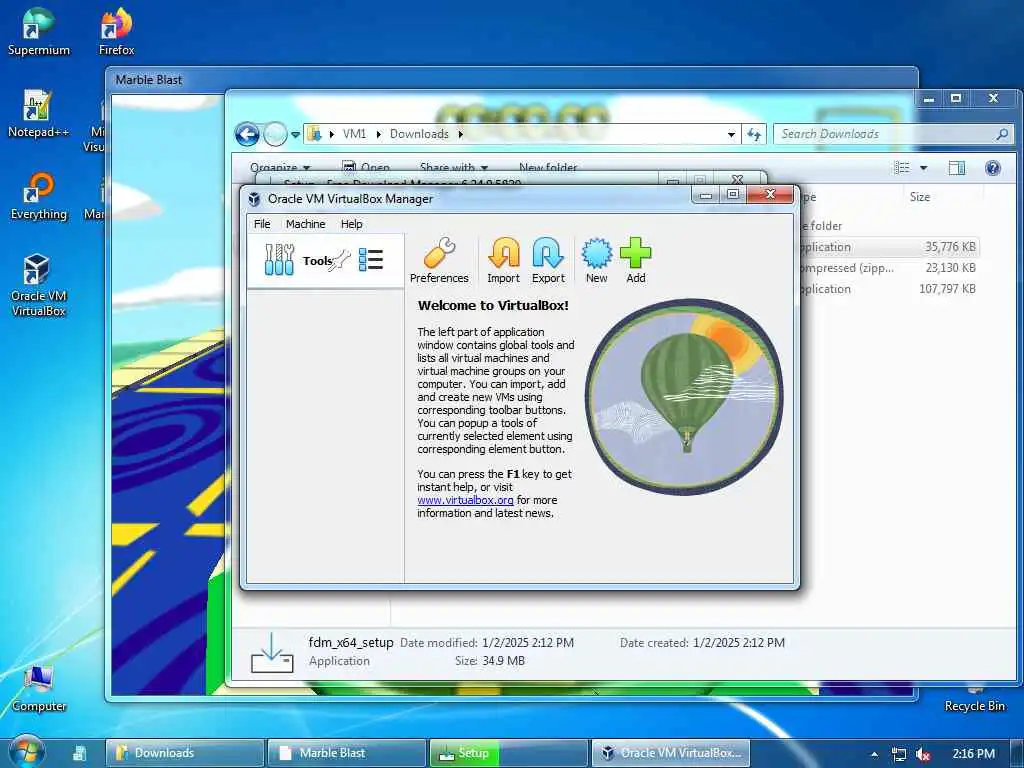Click the Back arrow in Explorer
Screen dimensions: 1024x768
[x=247, y=135]
